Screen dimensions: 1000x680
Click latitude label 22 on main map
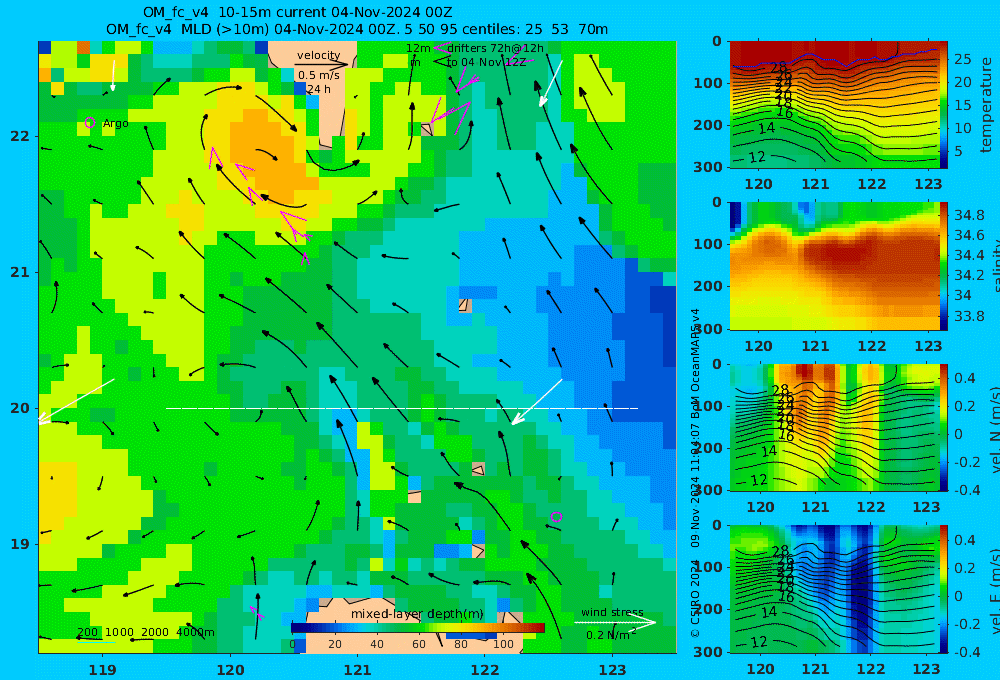20,136
